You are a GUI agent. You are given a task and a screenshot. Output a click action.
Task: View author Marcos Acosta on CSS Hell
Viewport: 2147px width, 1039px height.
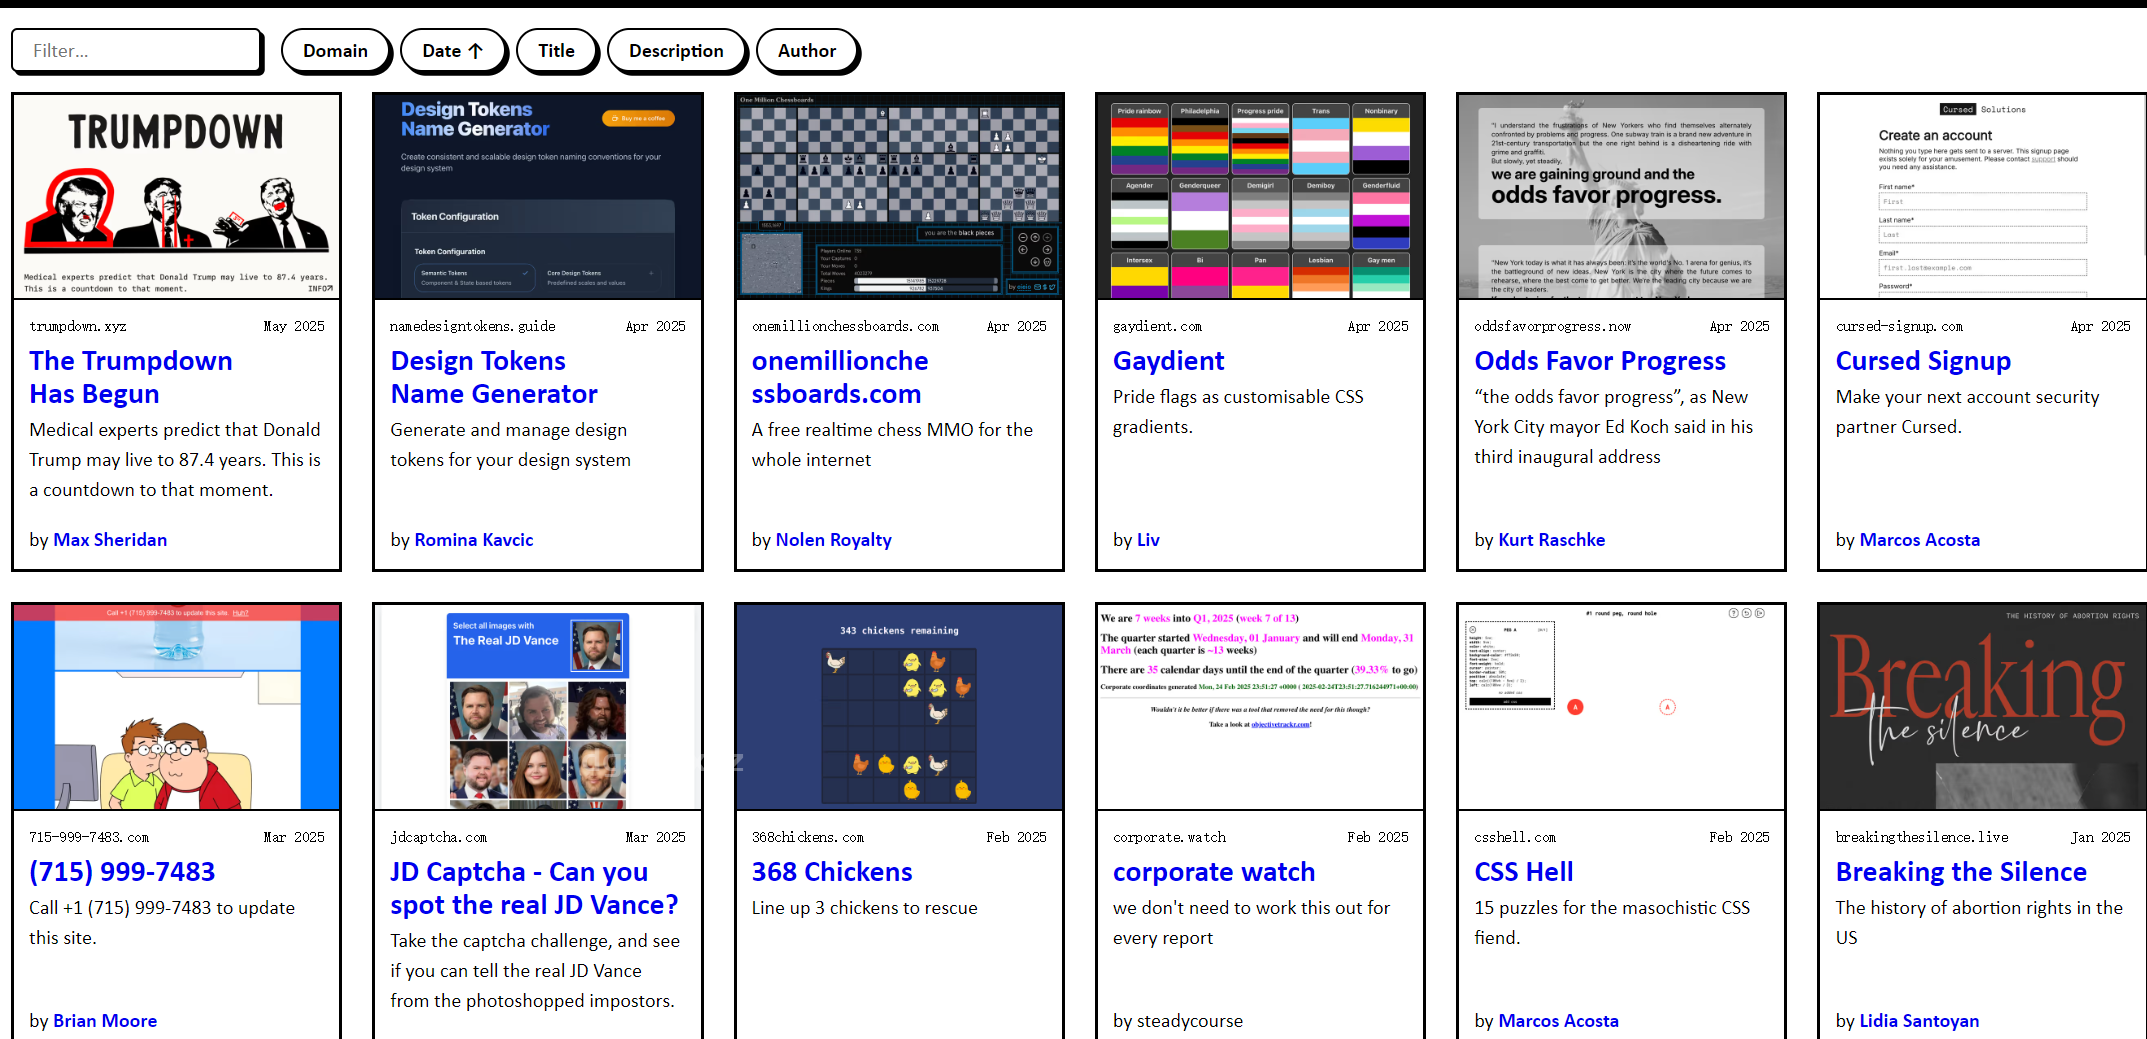[1559, 1021]
